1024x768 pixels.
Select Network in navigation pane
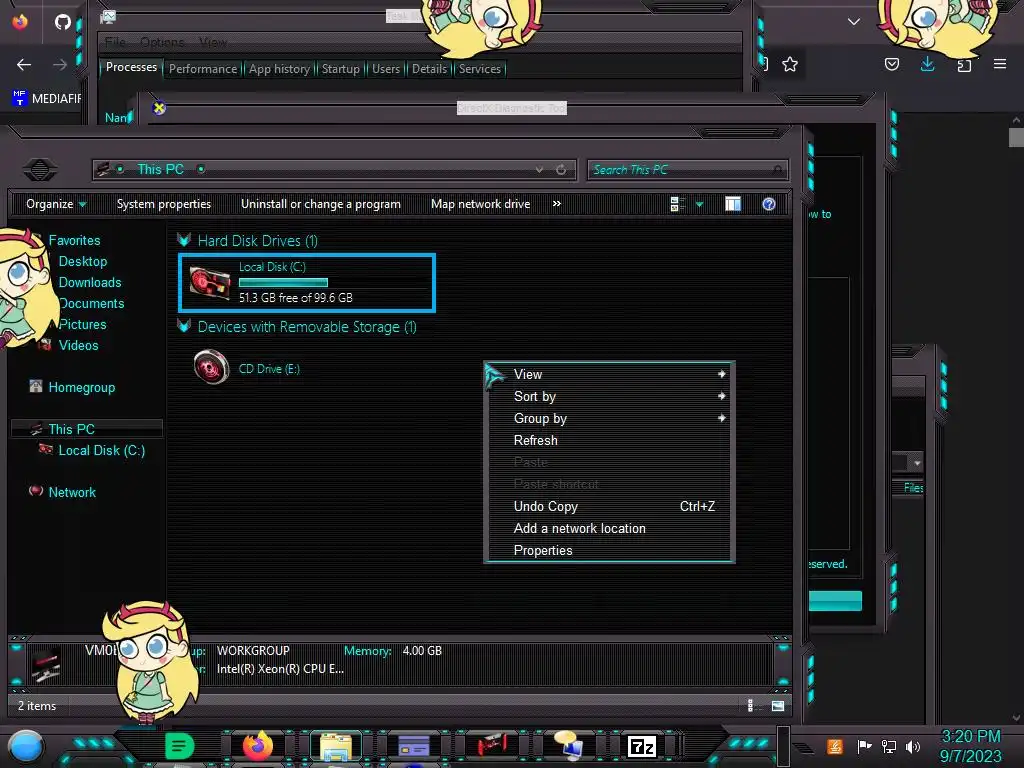pos(72,492)
